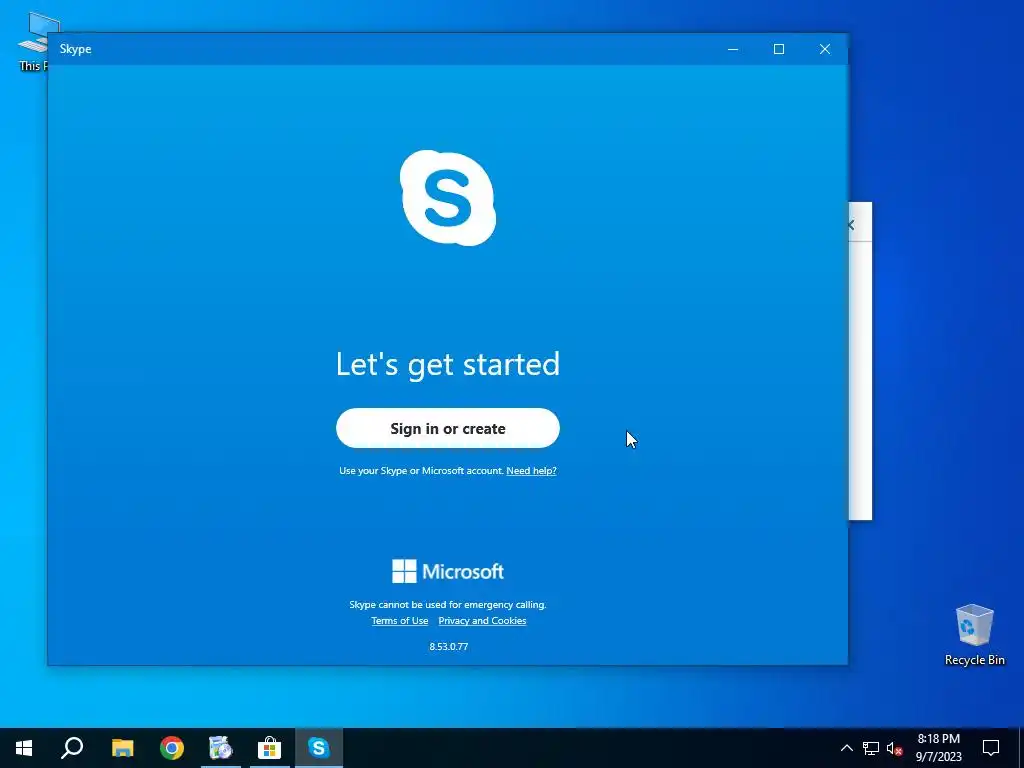Click the Microsoft logo in Skype window
This screenshot has width=1024, height=768.
point(447,571)
